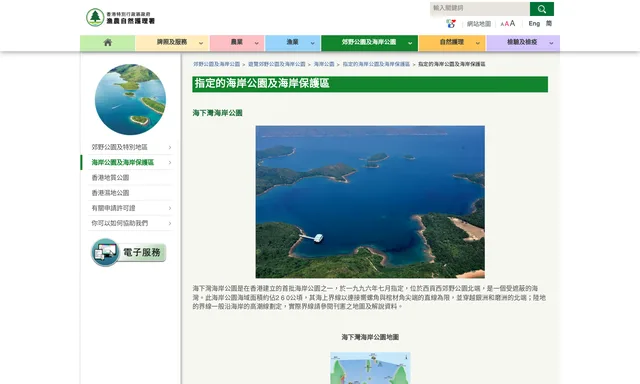Open the 自然護理 menu
This screenshot has width=640, height=384.
click(x=451, y=42)
